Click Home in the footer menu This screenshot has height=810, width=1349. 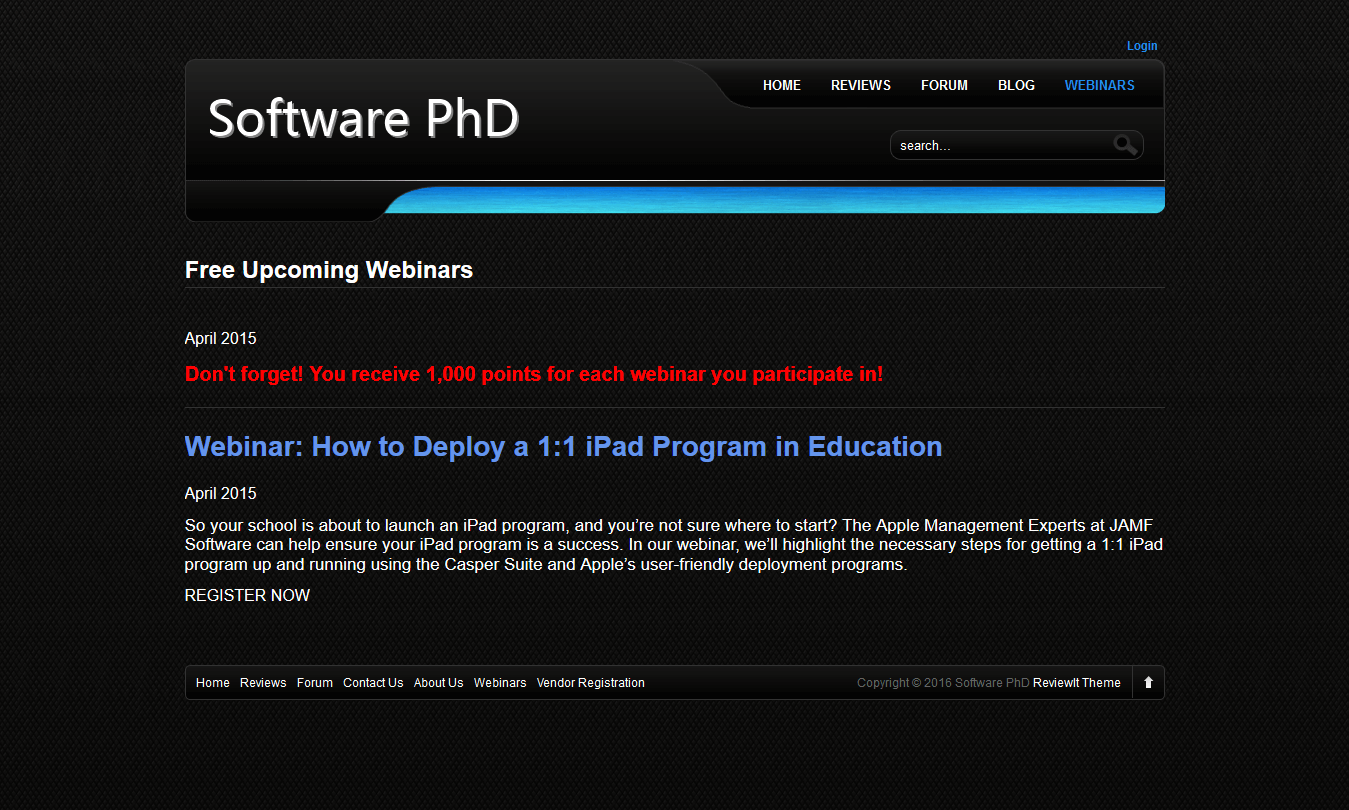212,683
